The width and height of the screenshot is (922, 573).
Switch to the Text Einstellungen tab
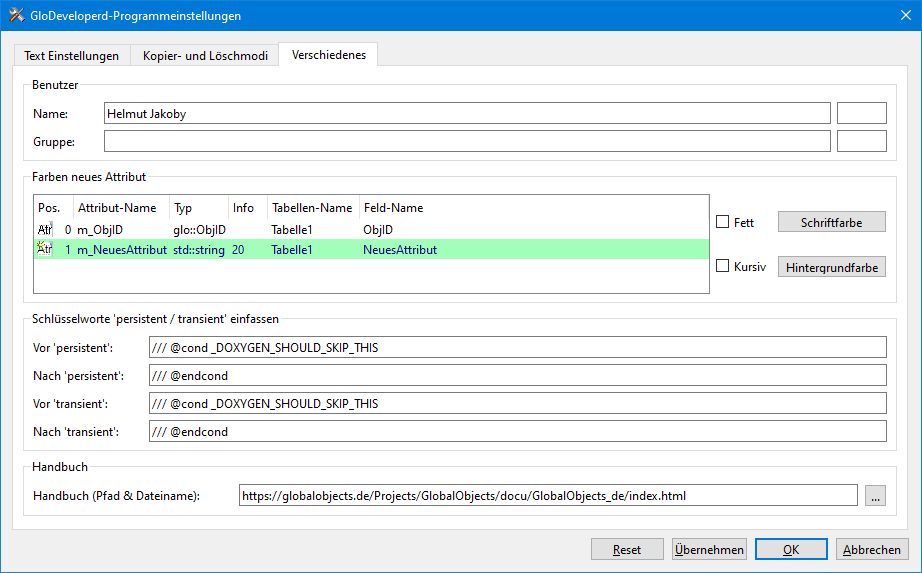pyautogui.click(x=71, y=55)
